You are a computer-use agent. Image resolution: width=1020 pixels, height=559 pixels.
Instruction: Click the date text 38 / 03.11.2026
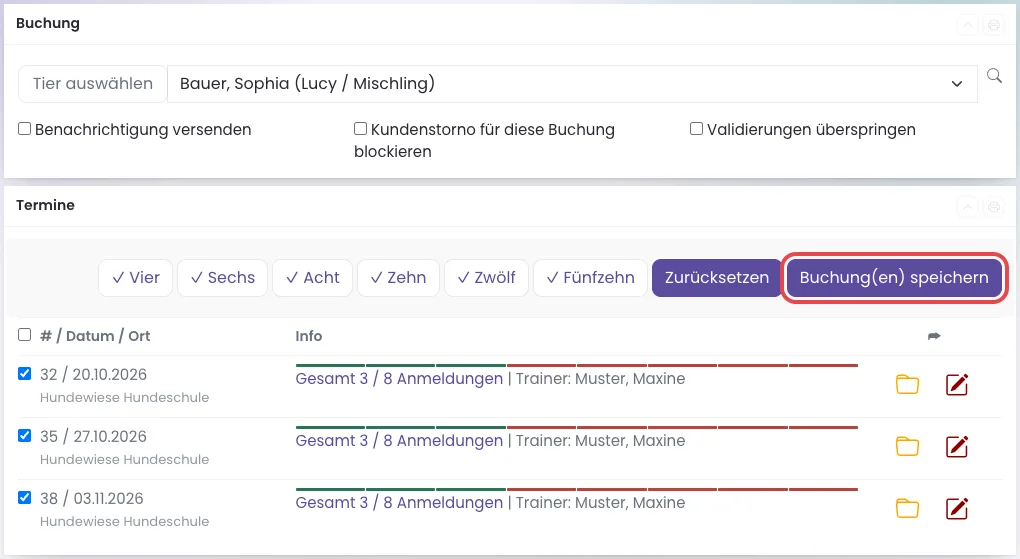click(91, 498)
